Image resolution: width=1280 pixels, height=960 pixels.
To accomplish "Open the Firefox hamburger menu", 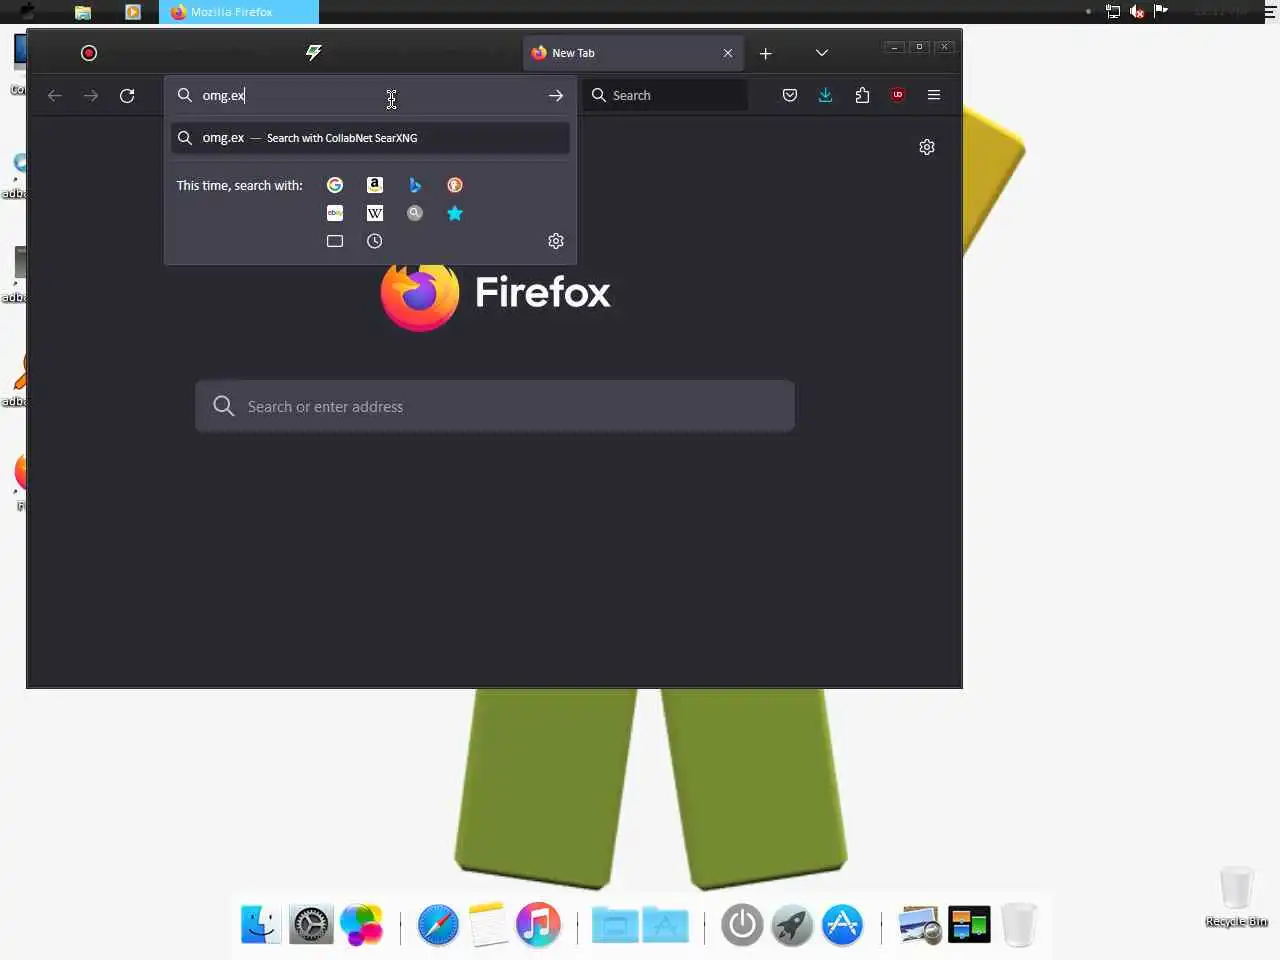I will coord(934,95).
